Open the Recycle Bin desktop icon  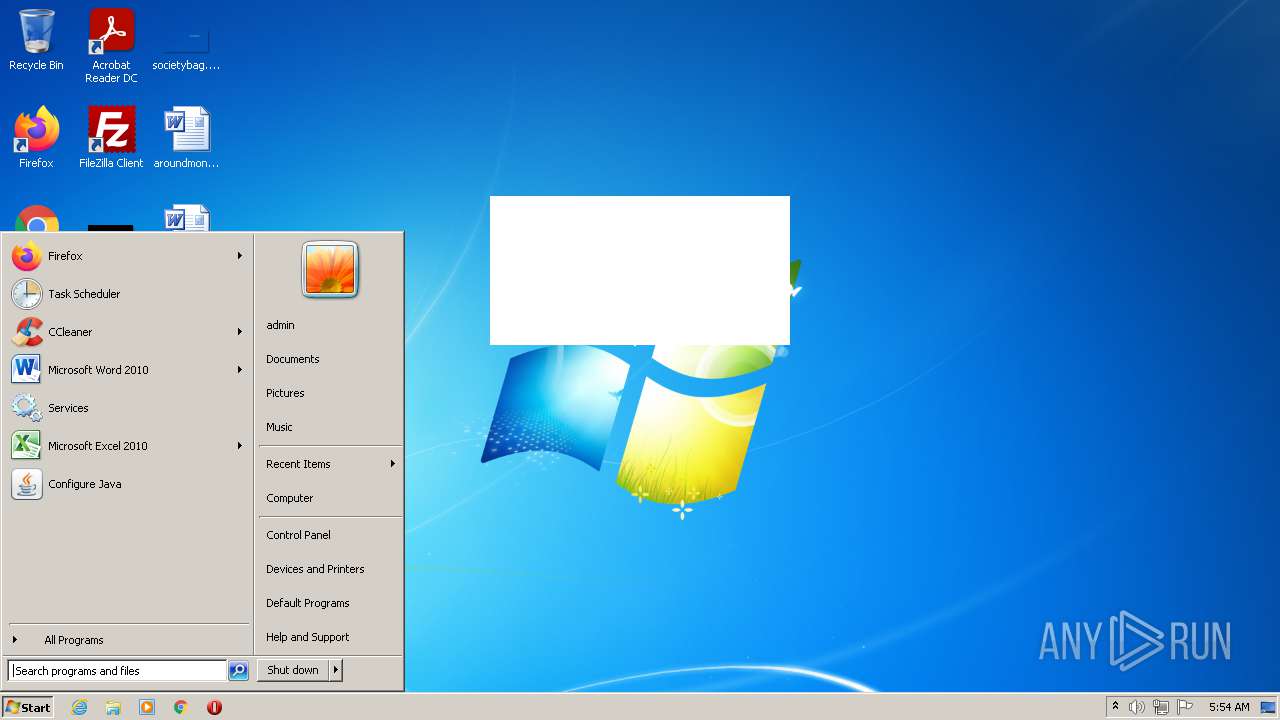pyautogui.click(x=36, y=40)
